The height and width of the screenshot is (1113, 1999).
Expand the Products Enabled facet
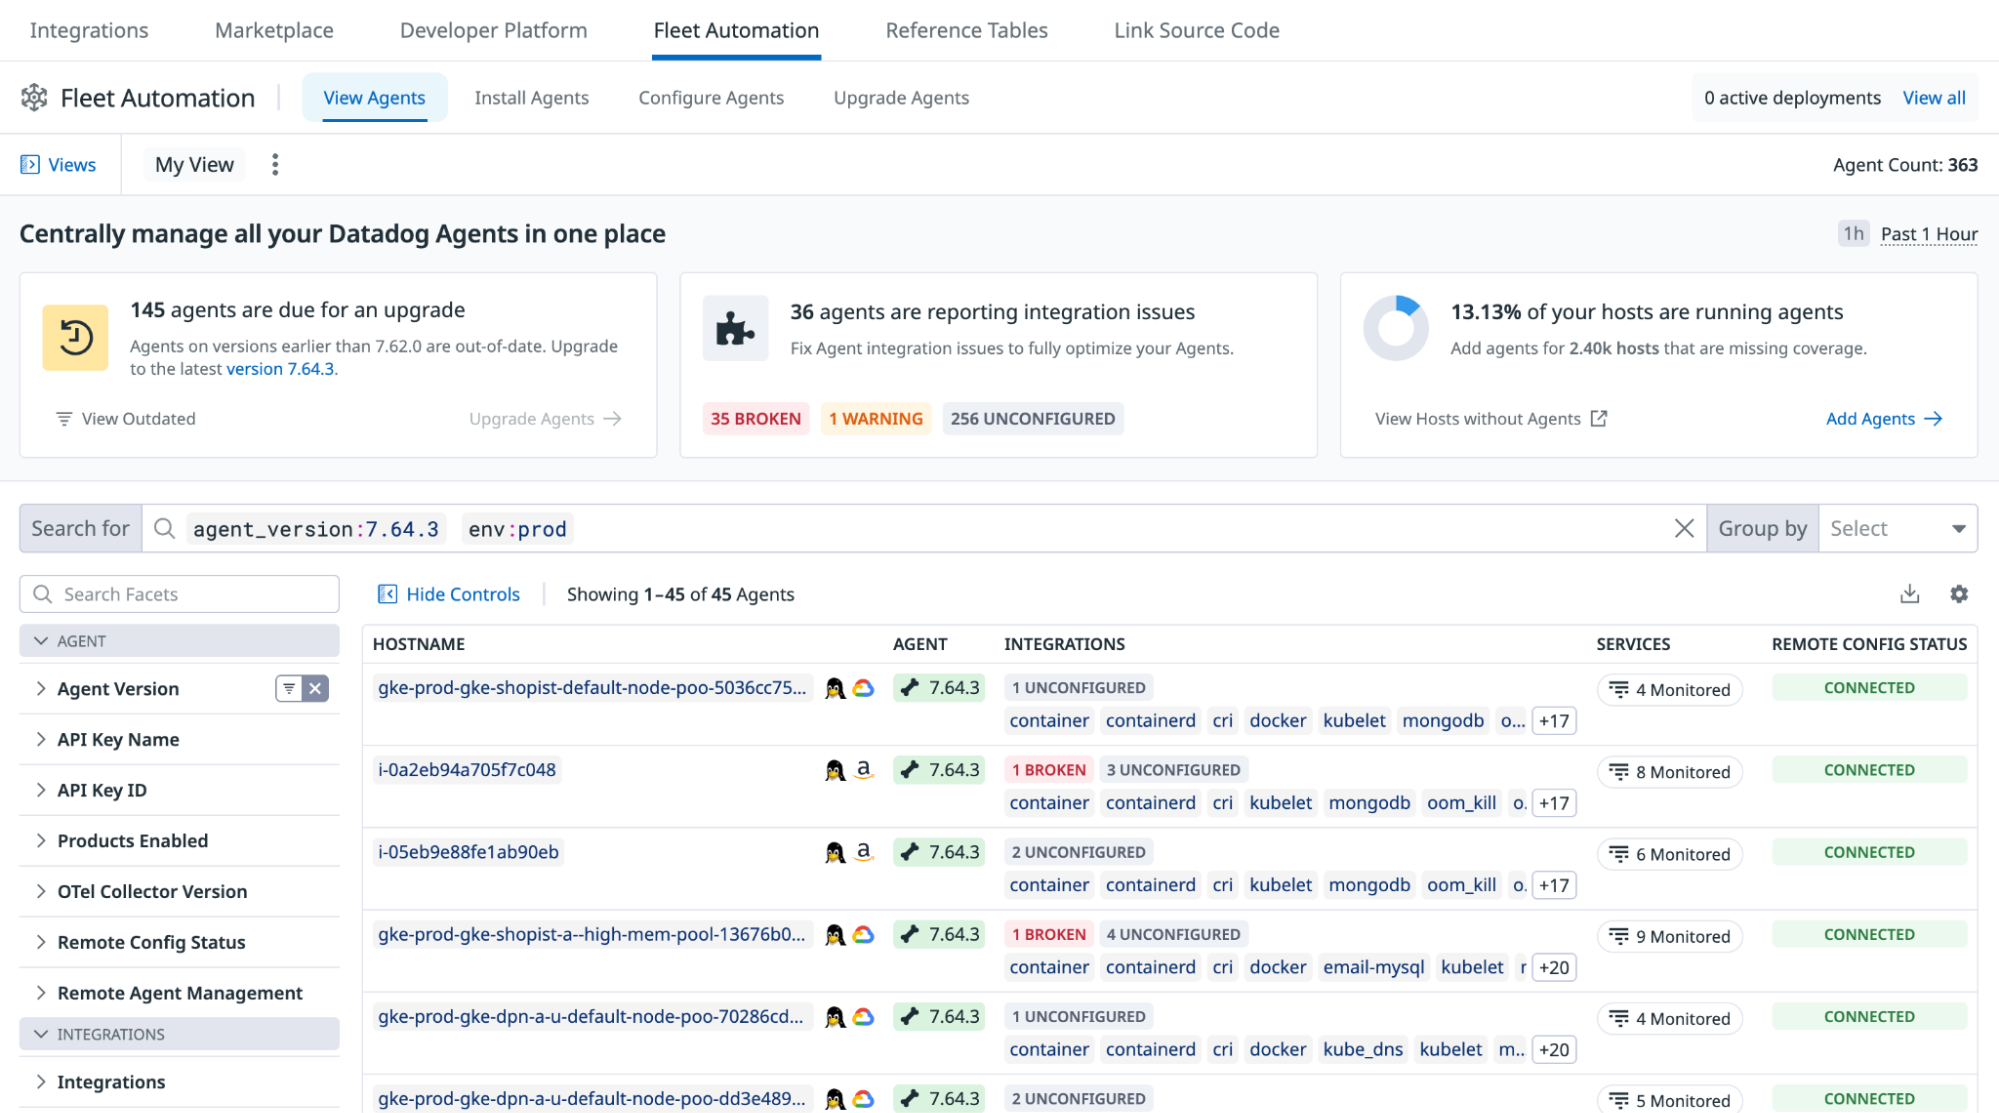41,840
